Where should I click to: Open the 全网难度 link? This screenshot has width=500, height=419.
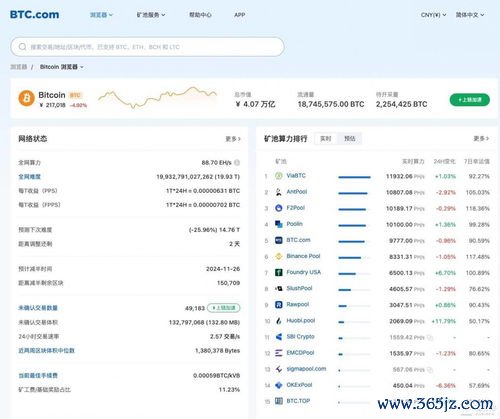pyautogui.click(x=29, y=177)
